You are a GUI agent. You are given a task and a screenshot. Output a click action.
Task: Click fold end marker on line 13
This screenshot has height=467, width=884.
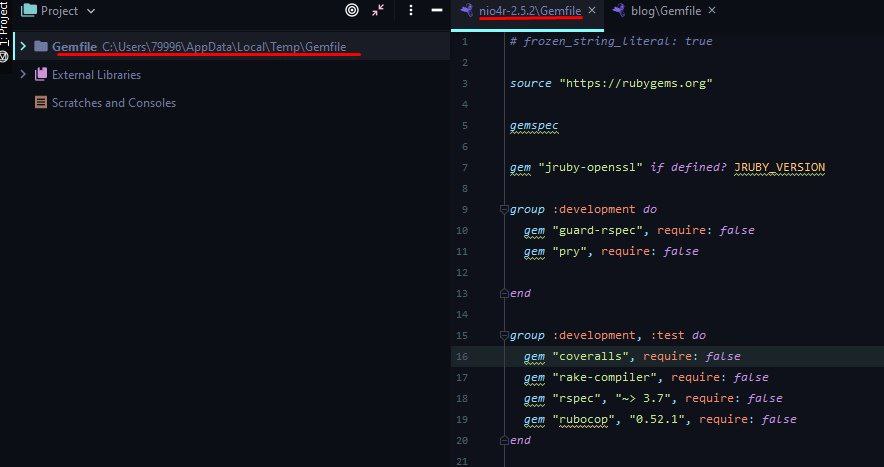pyautogui.click(x=504, y=293)
